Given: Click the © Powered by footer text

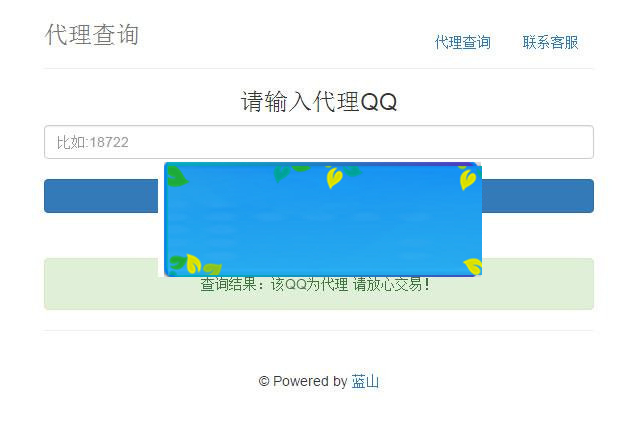Looking at the screenshot, I should coord(302,381).
